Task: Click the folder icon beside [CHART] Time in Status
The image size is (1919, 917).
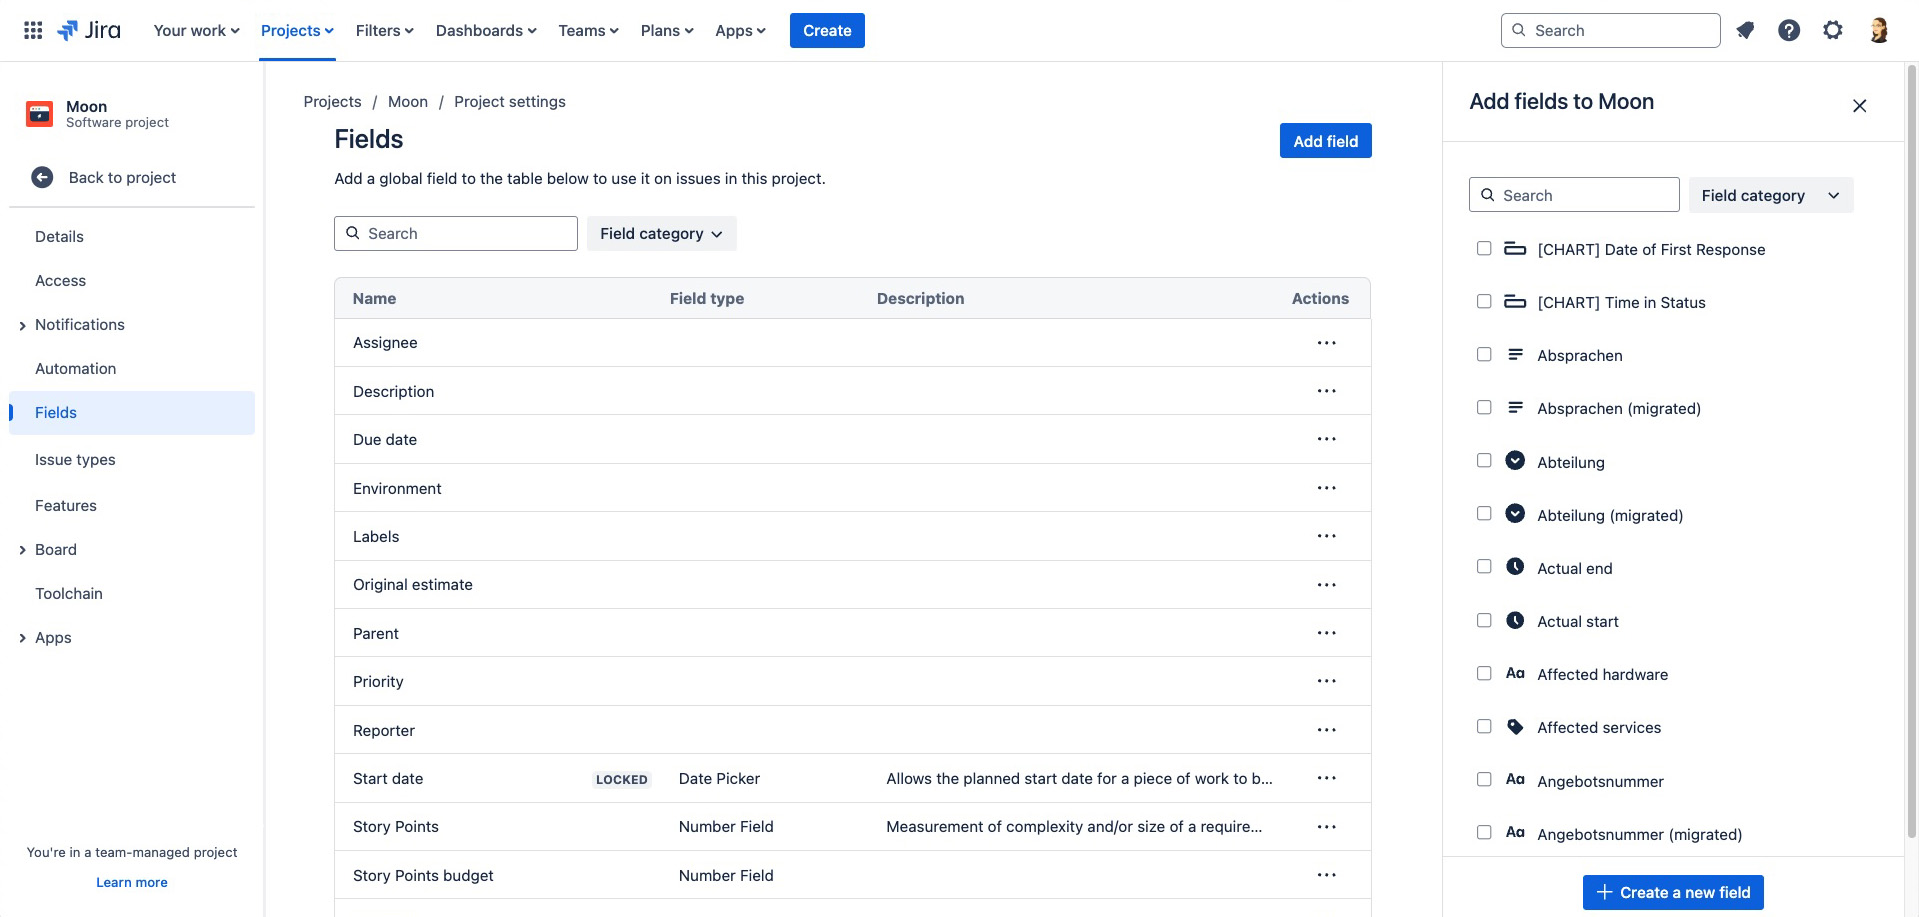Action: pos(1514,301)
